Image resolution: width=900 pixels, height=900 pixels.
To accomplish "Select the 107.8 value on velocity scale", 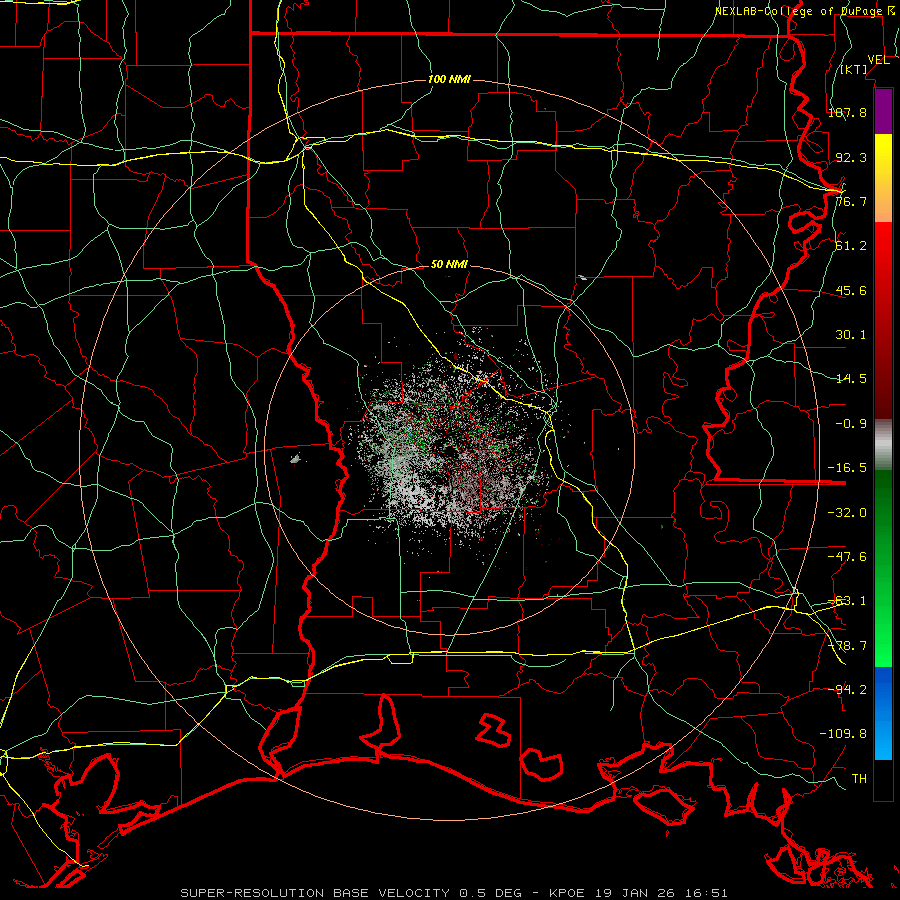I will click(x=847, y=112).
